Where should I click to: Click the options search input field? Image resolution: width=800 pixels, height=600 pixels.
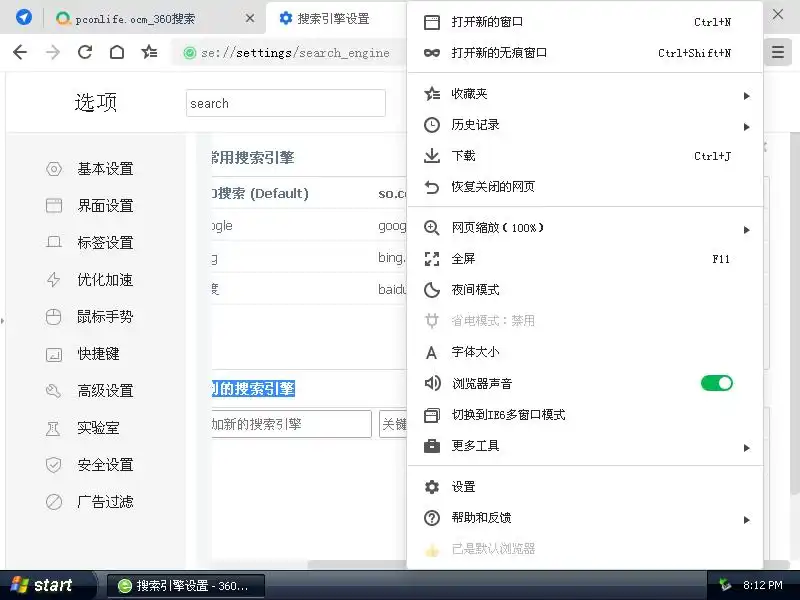tap(286, 103)
